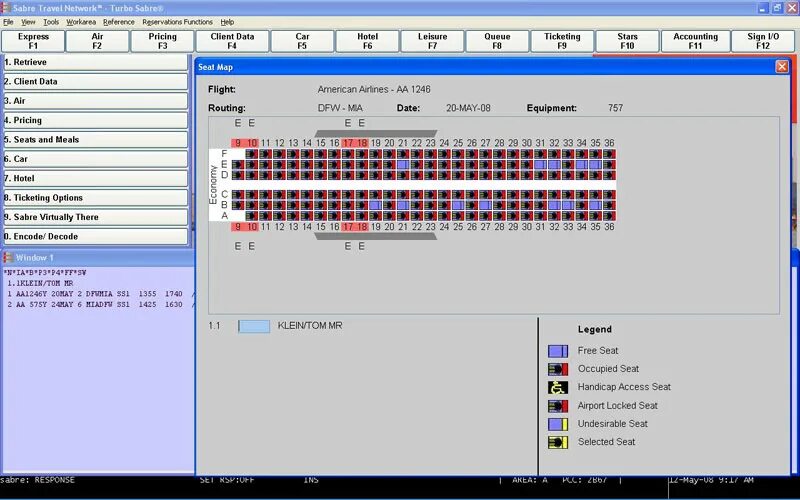Viewport: 800px width, 500px height.
Task: Choose 8. Ticketing Options
Action: click(x=96, y=198)
